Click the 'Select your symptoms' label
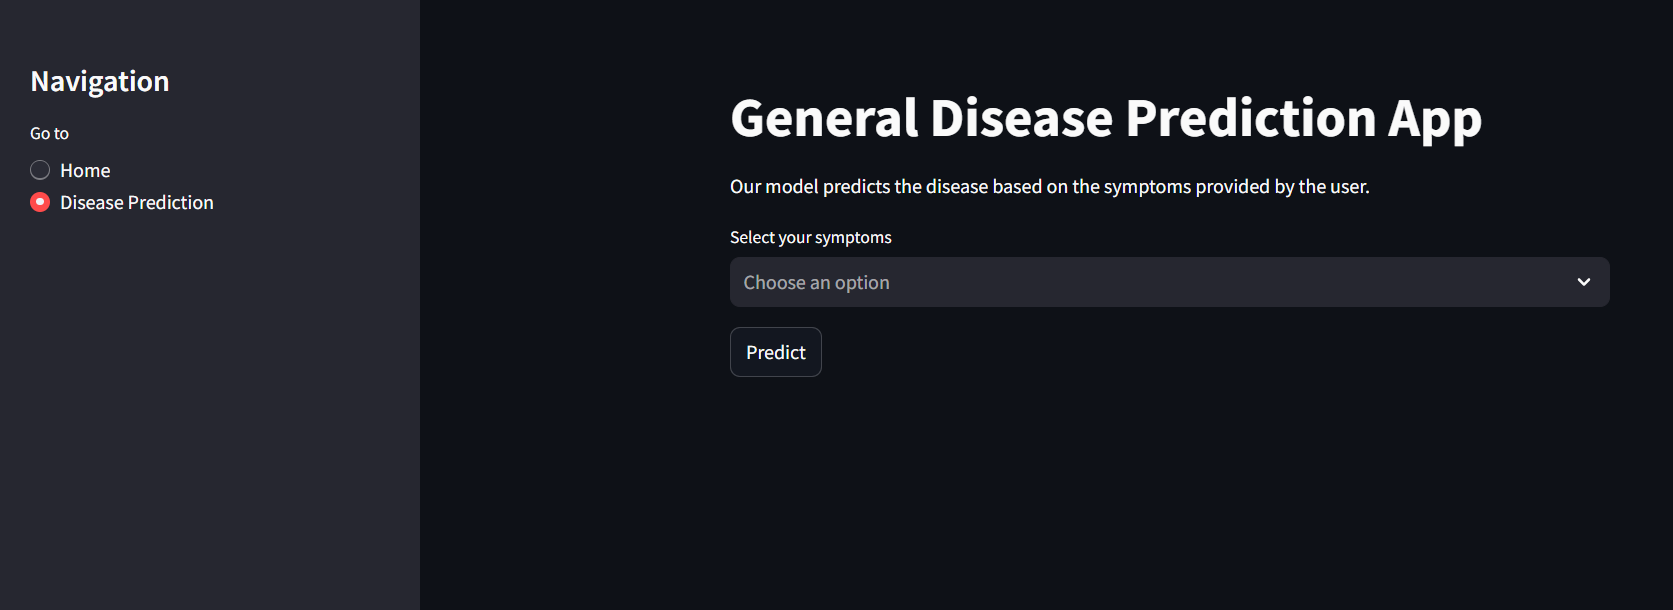 click(810, 237)
